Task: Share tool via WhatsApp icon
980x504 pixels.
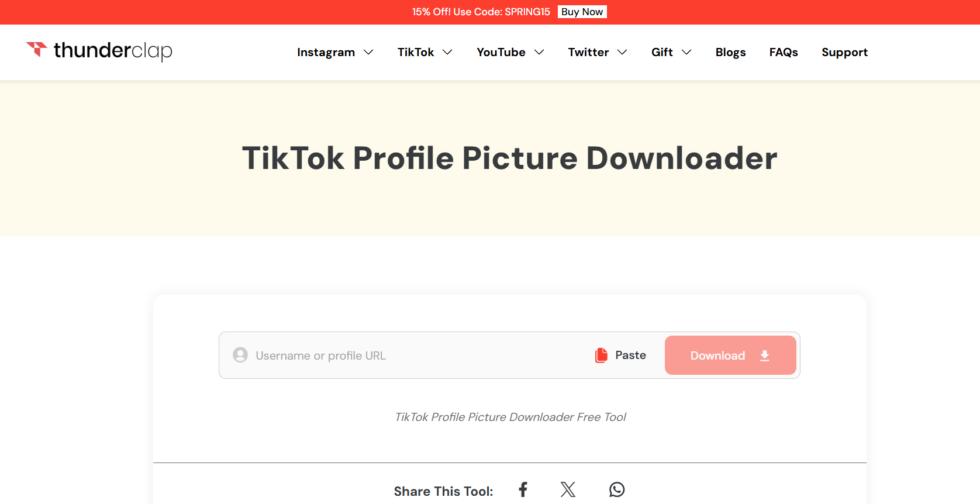Action: pyautogui.click(x=616, y=489)
